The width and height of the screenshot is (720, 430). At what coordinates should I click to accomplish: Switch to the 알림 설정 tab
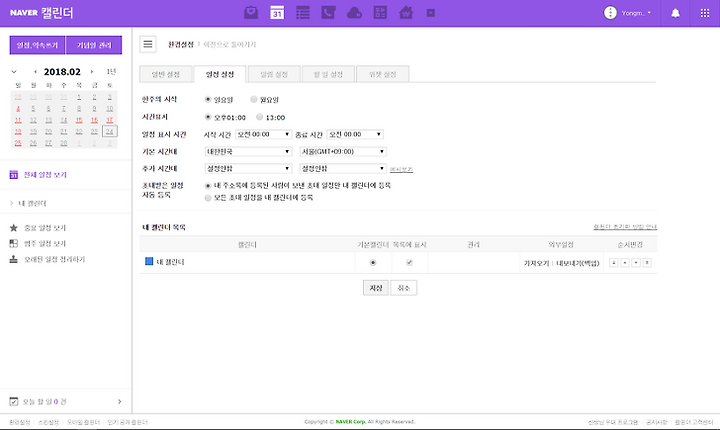coord(274,74)
